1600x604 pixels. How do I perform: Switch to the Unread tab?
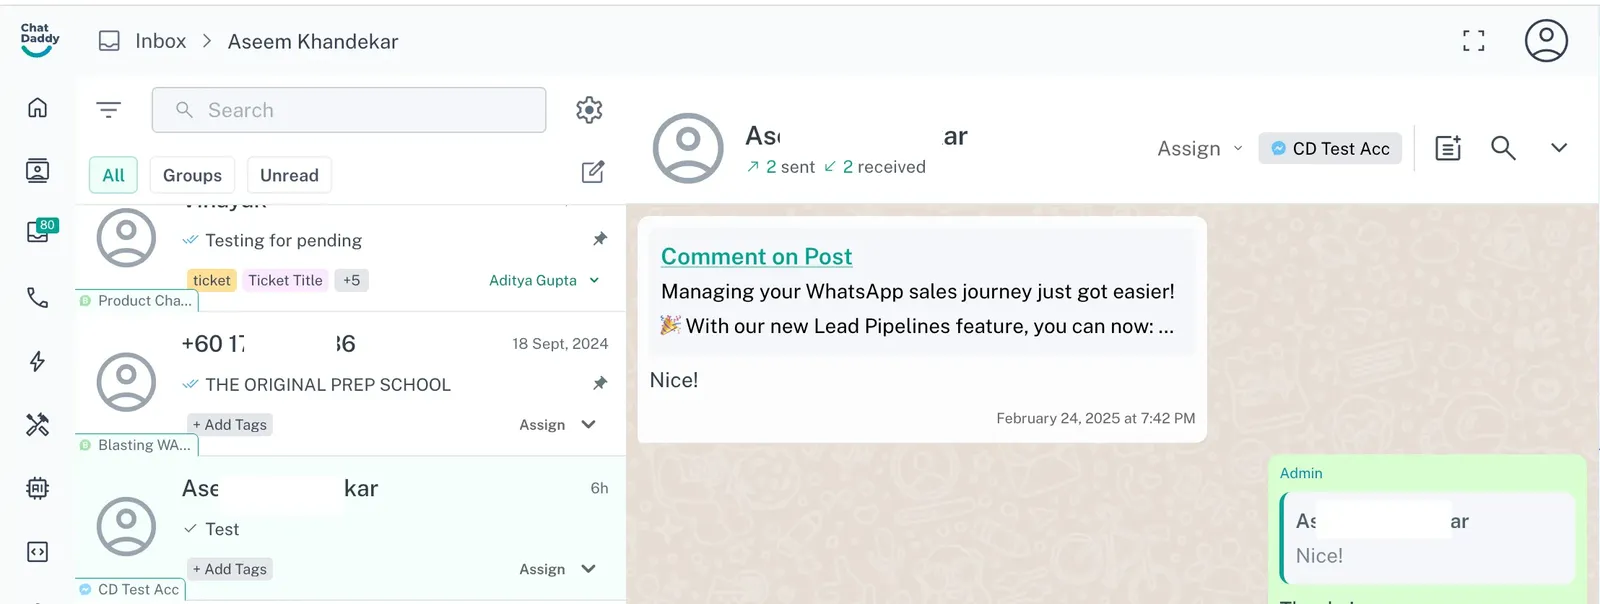coord(289,175)
